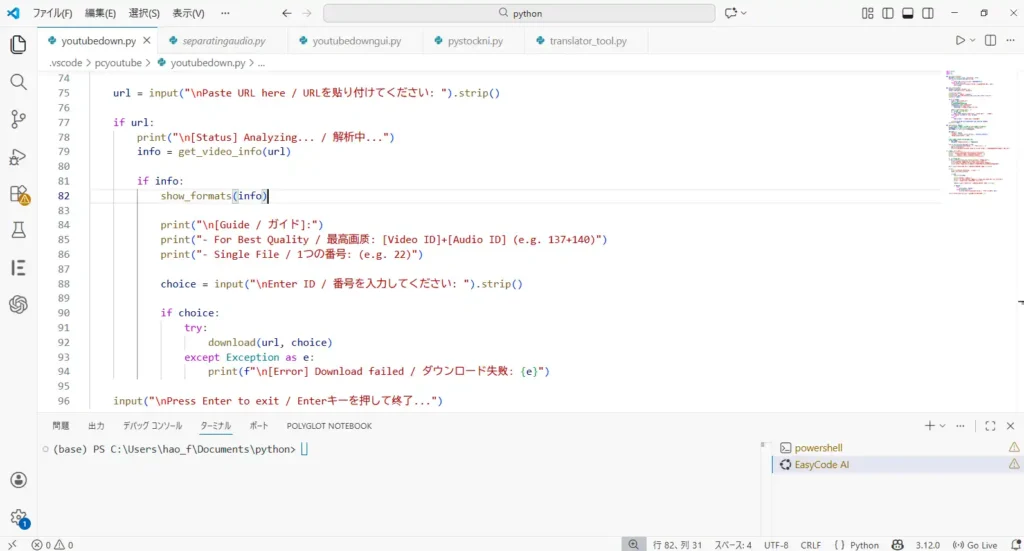Run the Python file with play button
Viewport: 1024px width, 551px height.
coord(960,40)
